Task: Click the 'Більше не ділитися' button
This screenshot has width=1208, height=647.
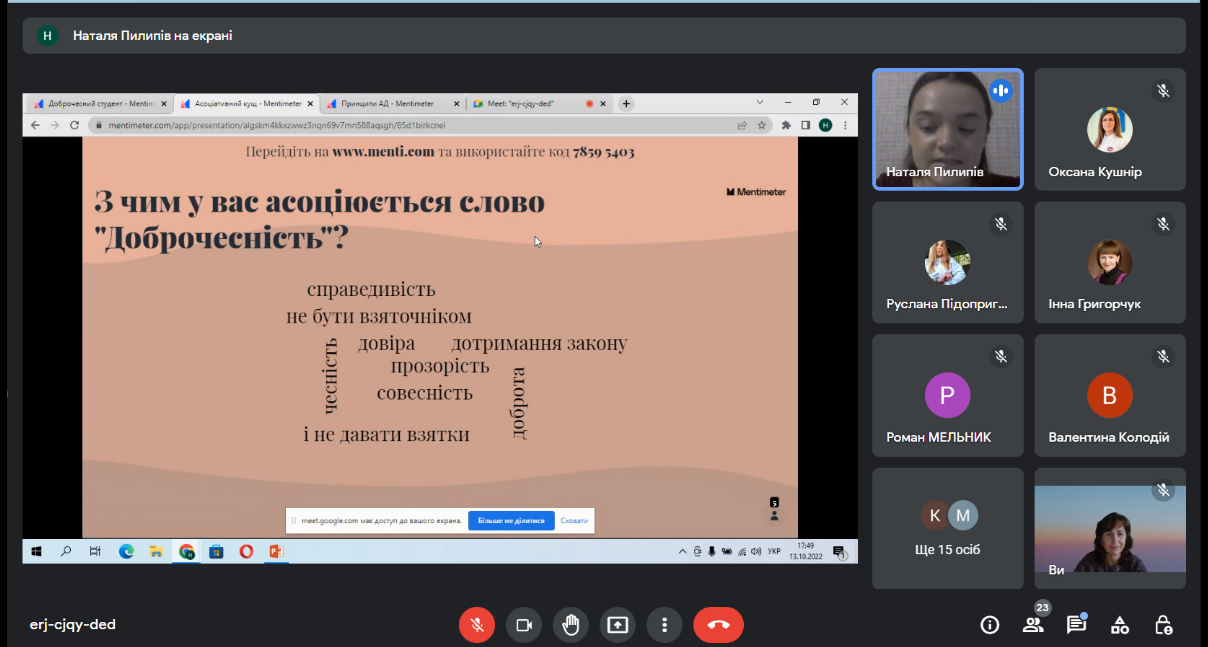Action: point(511,521)
